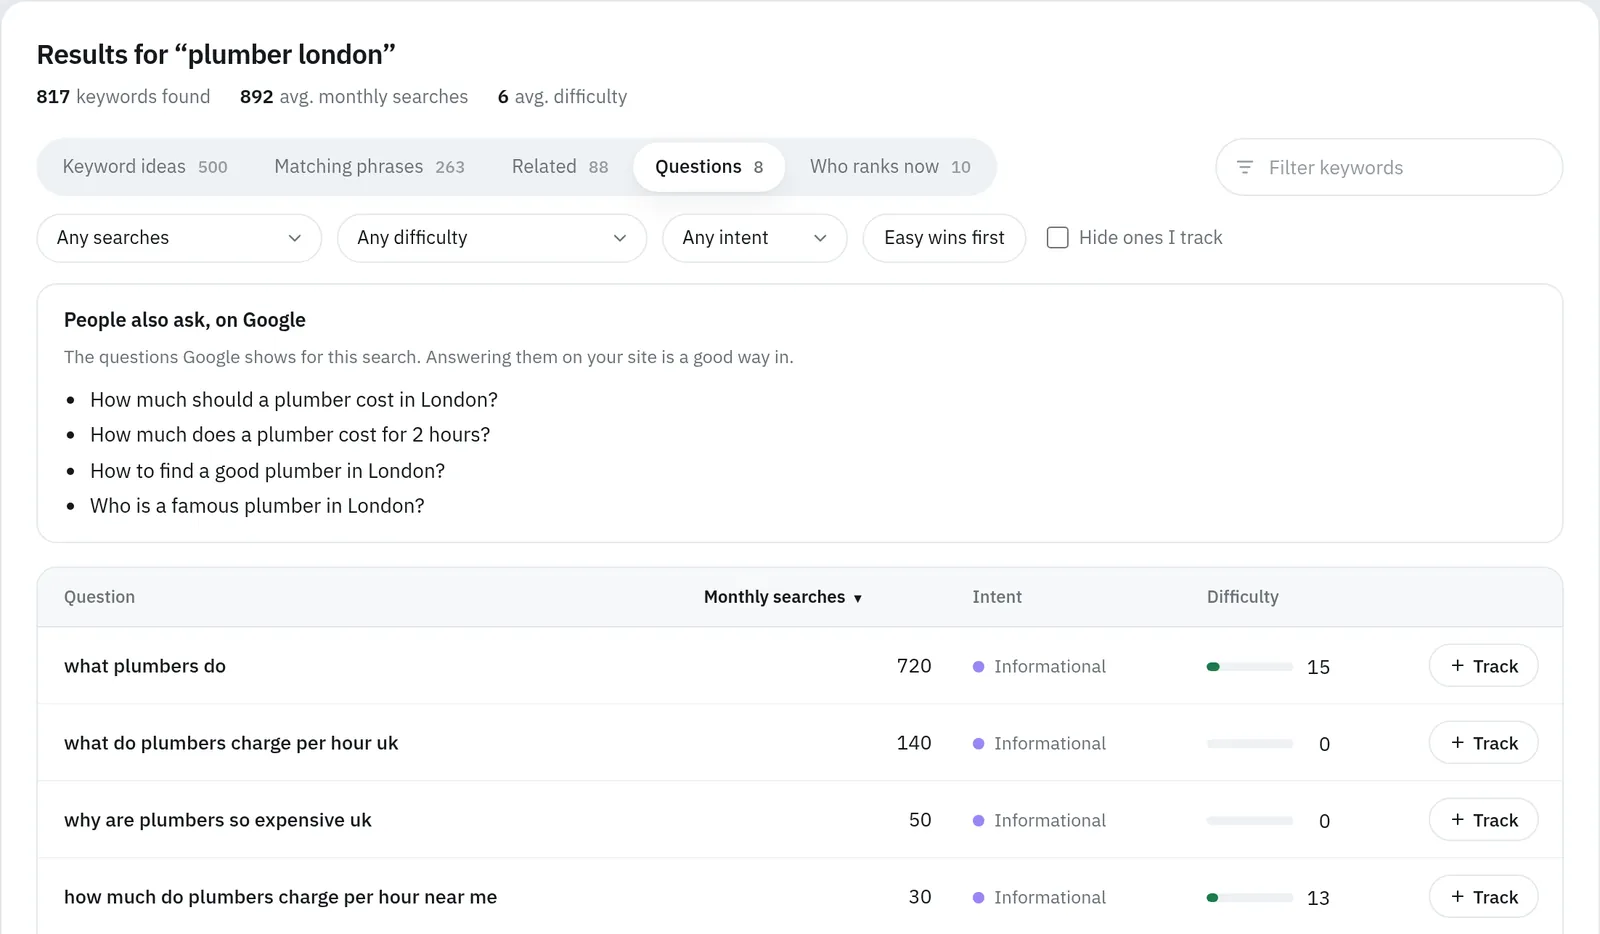This screenshot has width=1600, height=934.
Task: Click the Intent column header
Action: [997, 597]
